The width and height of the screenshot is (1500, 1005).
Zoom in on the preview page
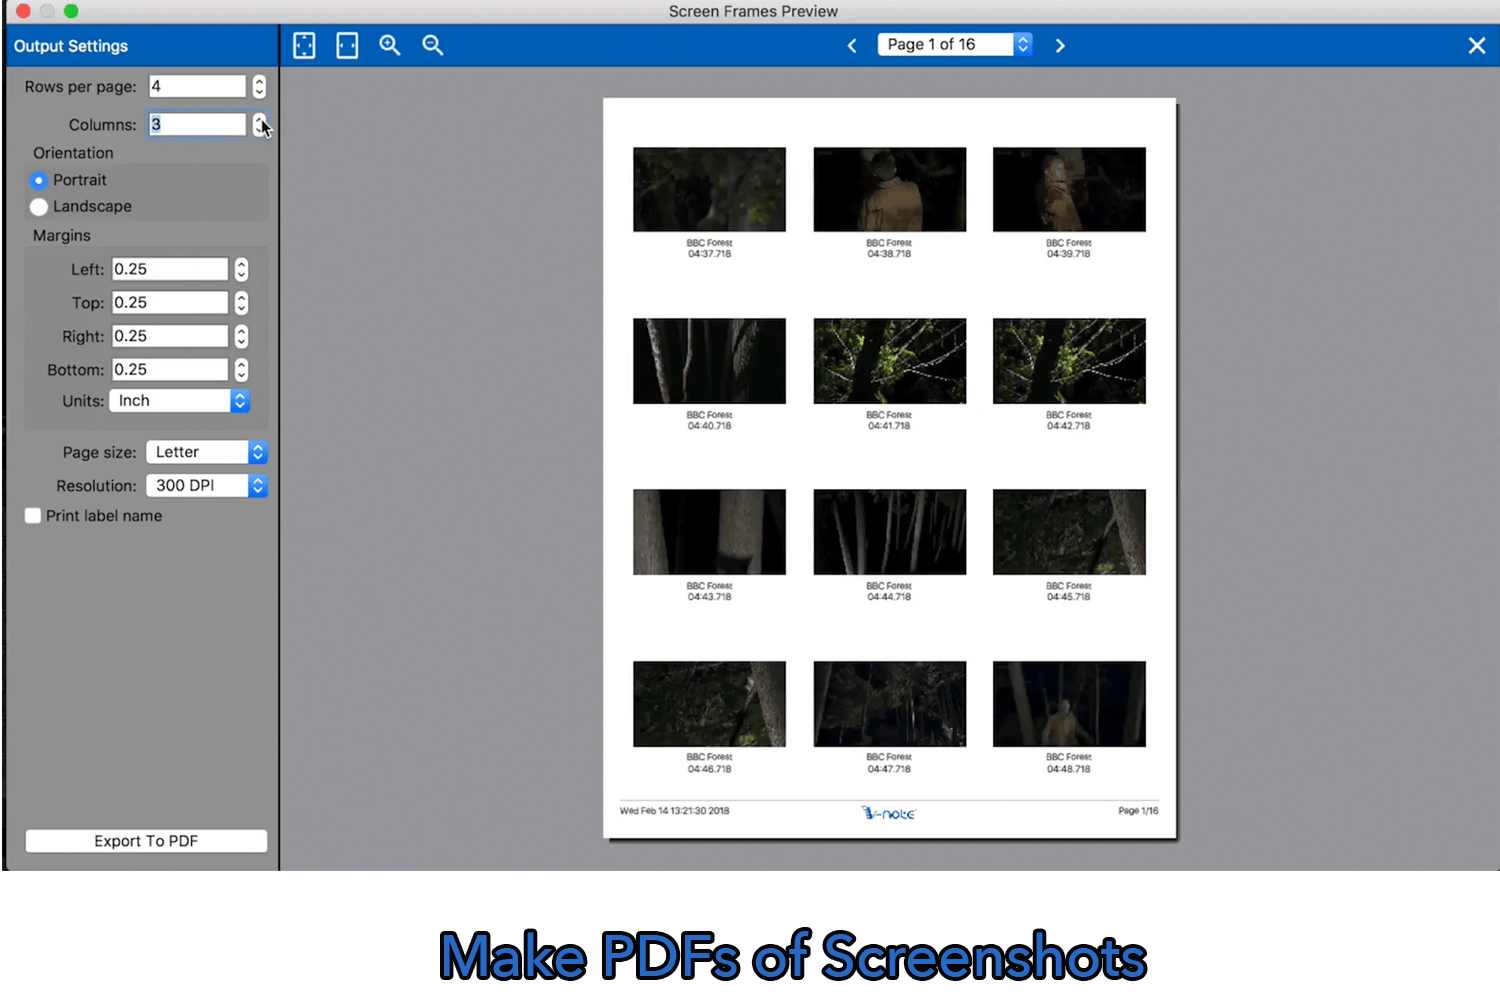click(390, 46)
